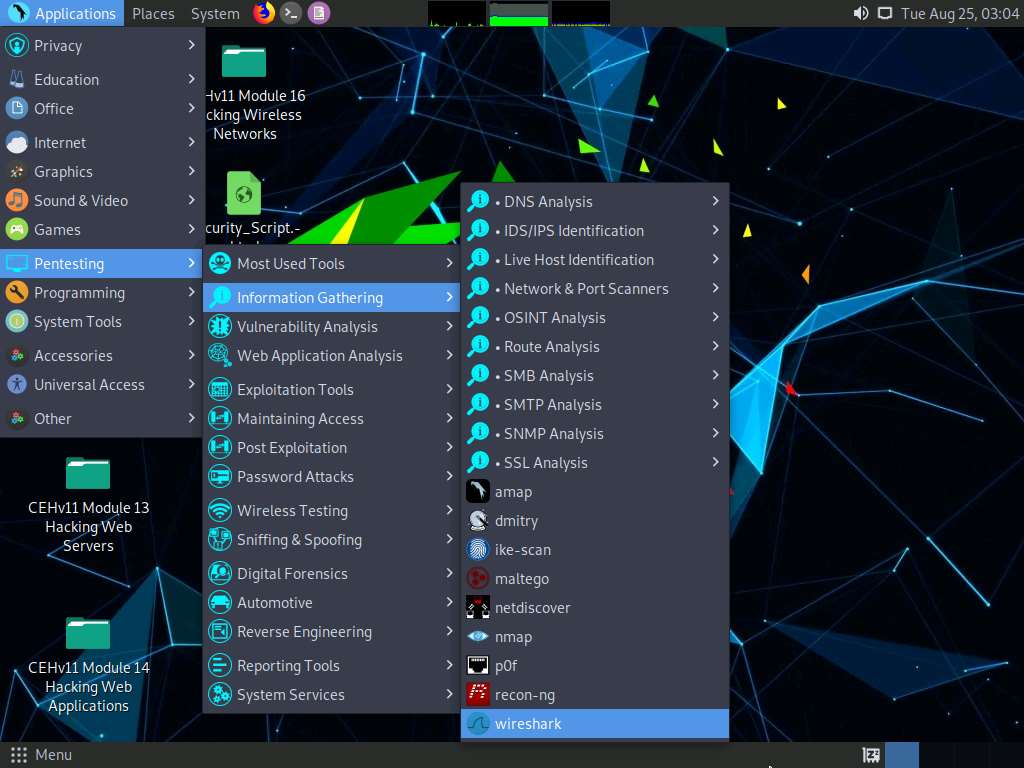Open the Applications menu
Image resolution: width=1024 pixels, height=768 pixels.
62,13
